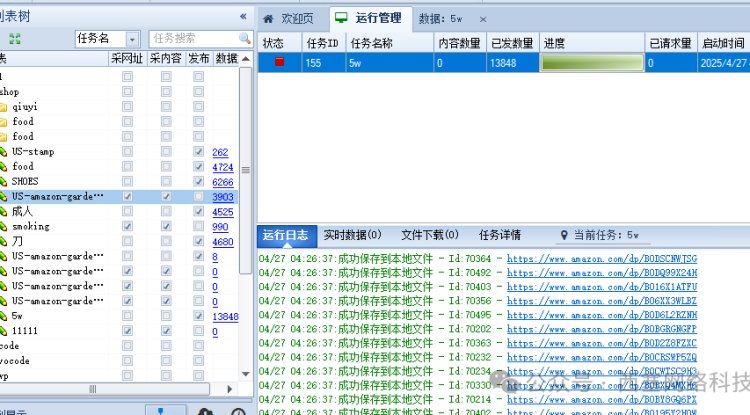
Task: Collapse the task list tree panel
Action: (x=243, y=16)
